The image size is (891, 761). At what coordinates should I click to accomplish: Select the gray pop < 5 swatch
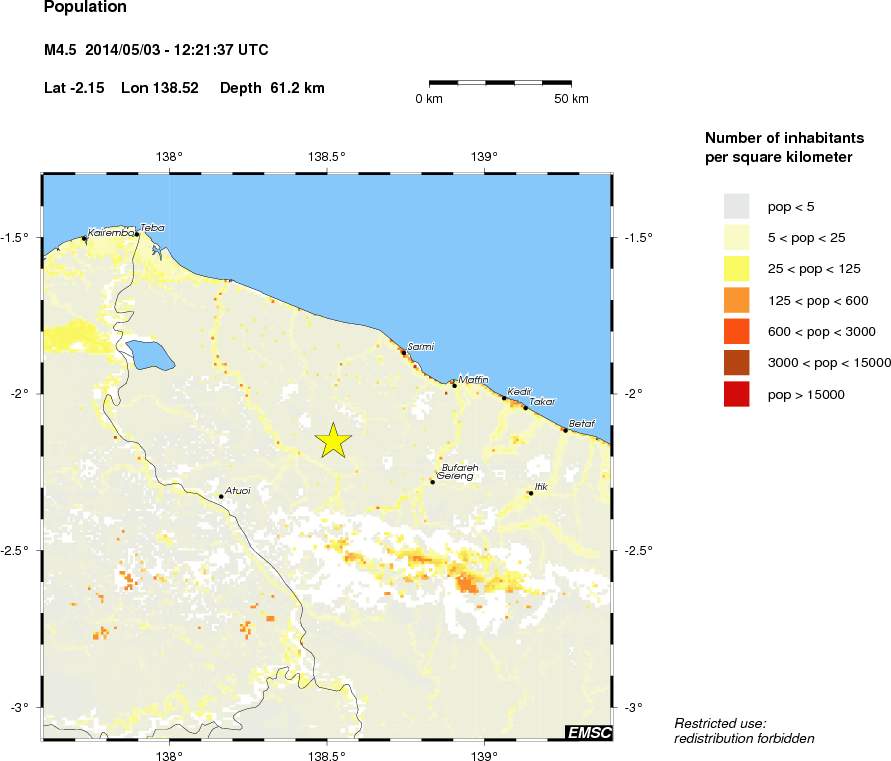(x=736, y=206)
